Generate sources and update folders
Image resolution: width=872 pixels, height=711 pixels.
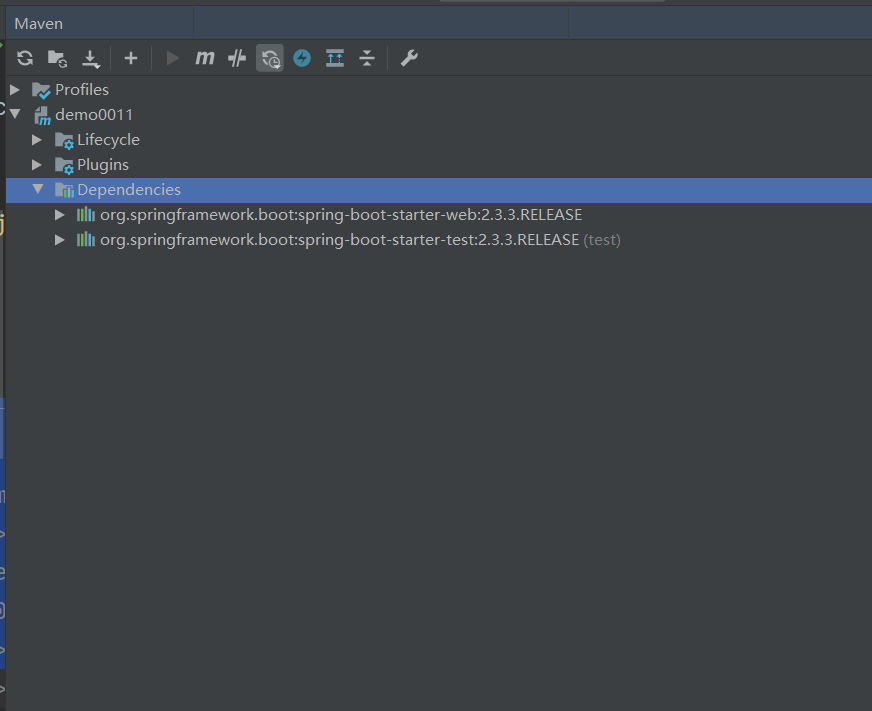57,57
